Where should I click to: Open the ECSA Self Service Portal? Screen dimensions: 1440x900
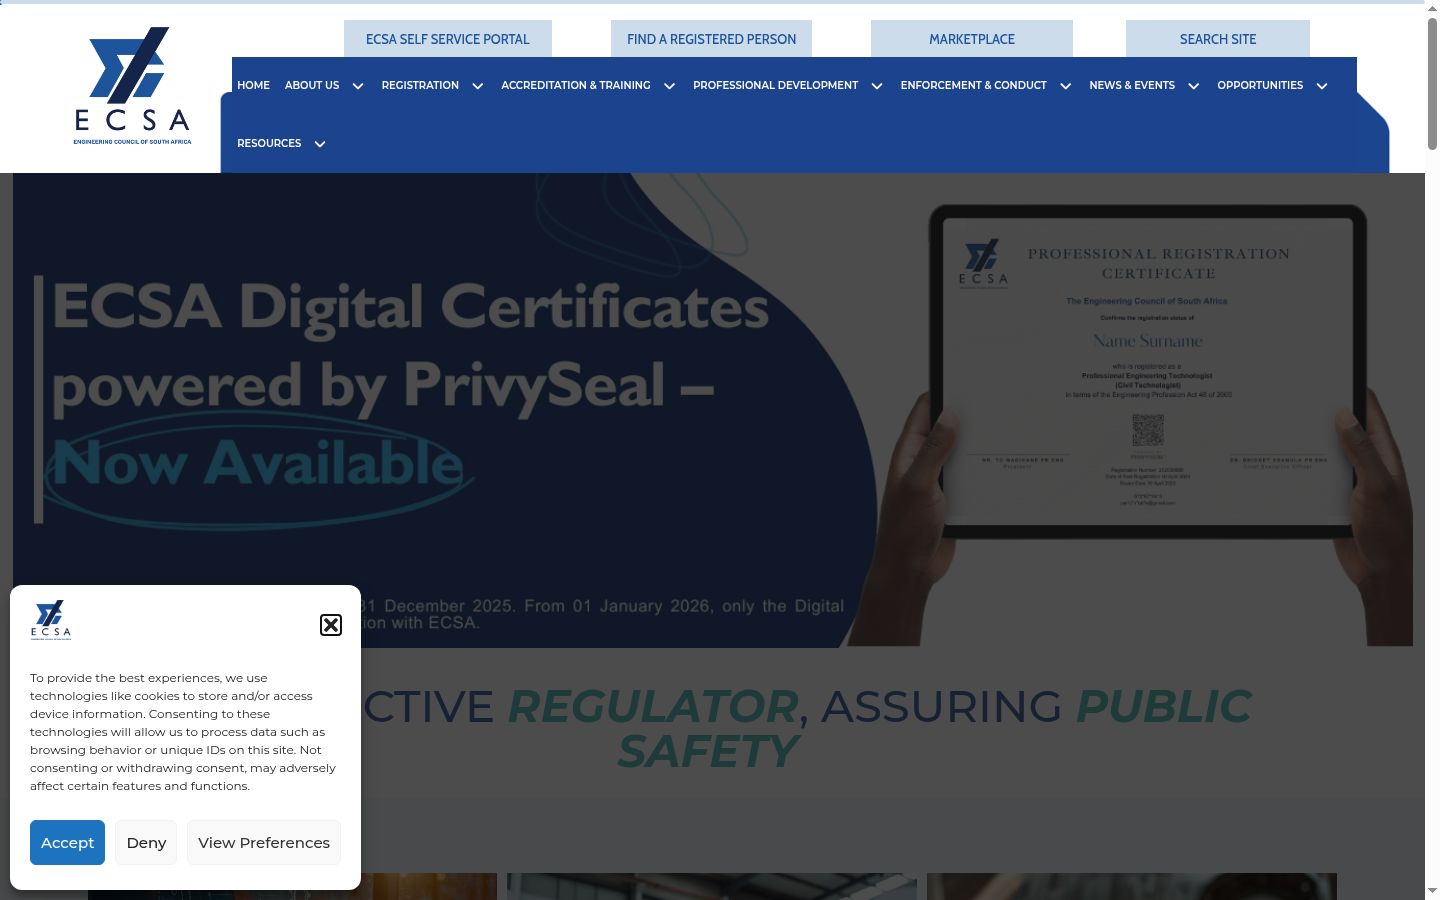click(448, 39)
